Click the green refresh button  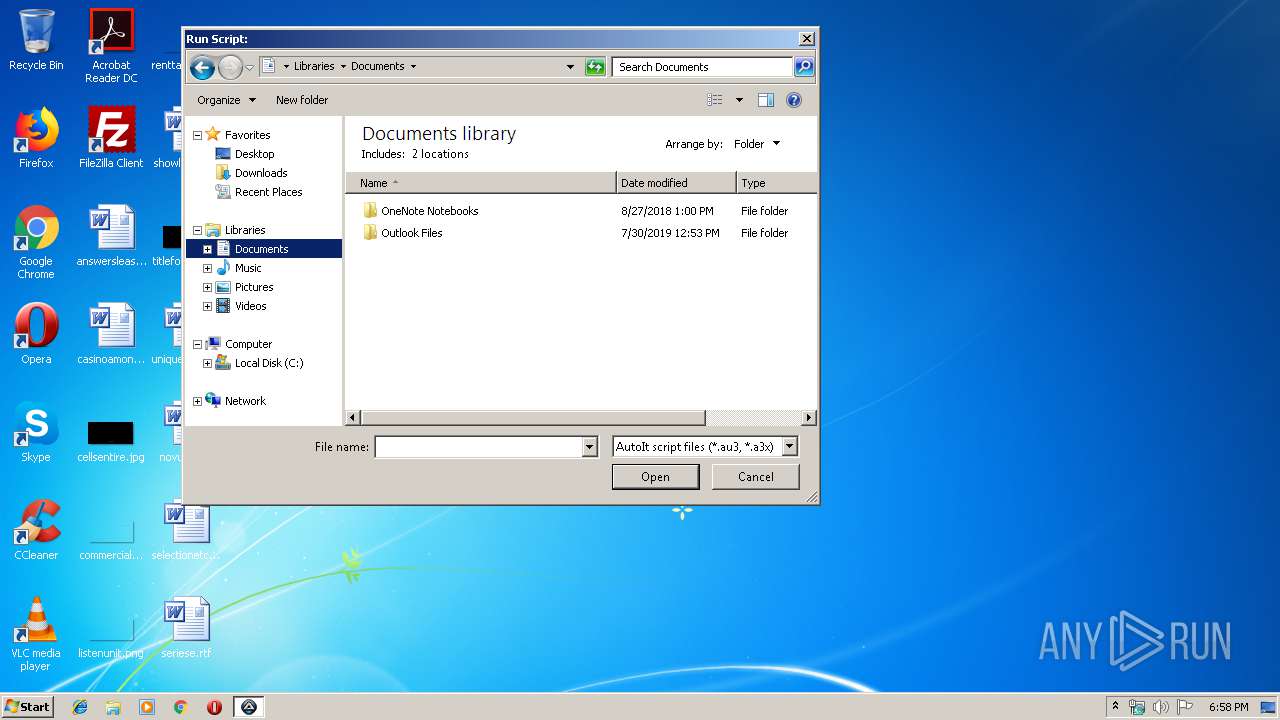(595, 67)
